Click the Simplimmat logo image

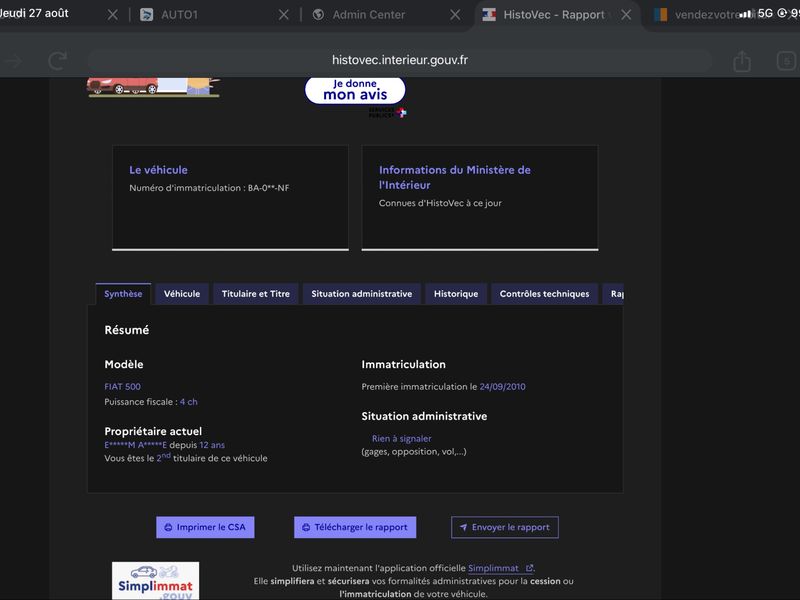(156, 581)
